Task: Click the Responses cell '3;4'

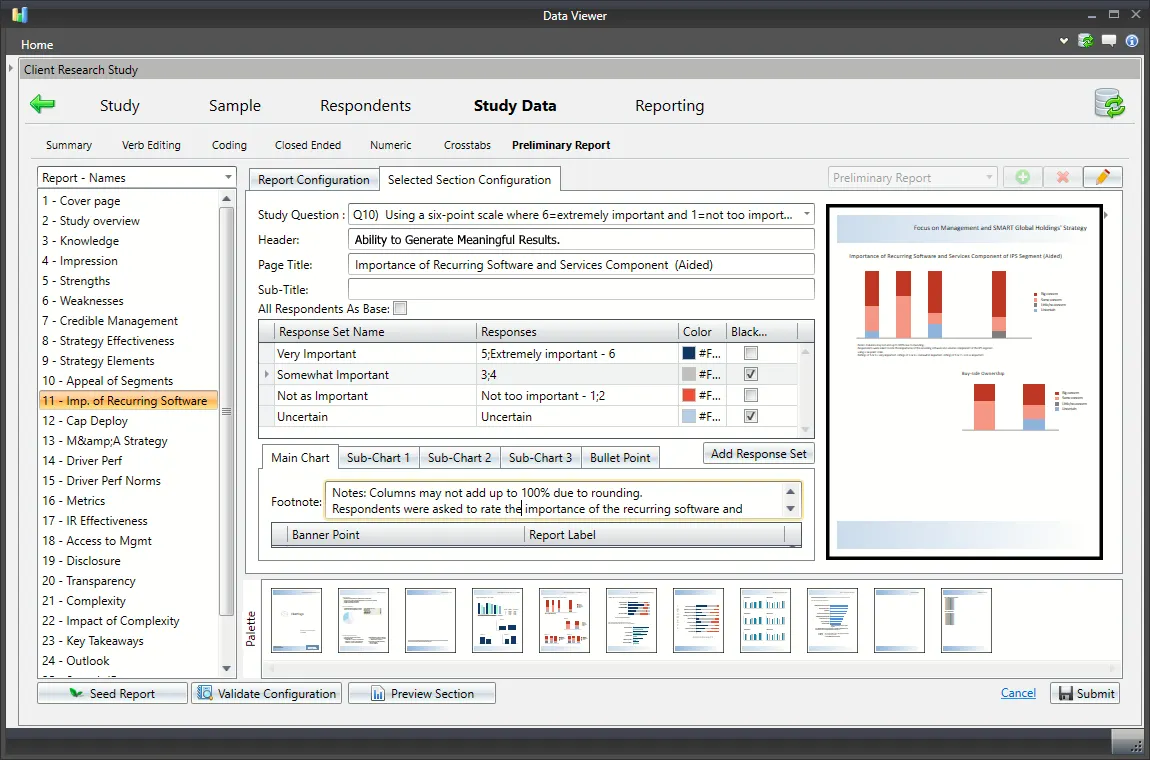Action: click(x=577, y=374)
